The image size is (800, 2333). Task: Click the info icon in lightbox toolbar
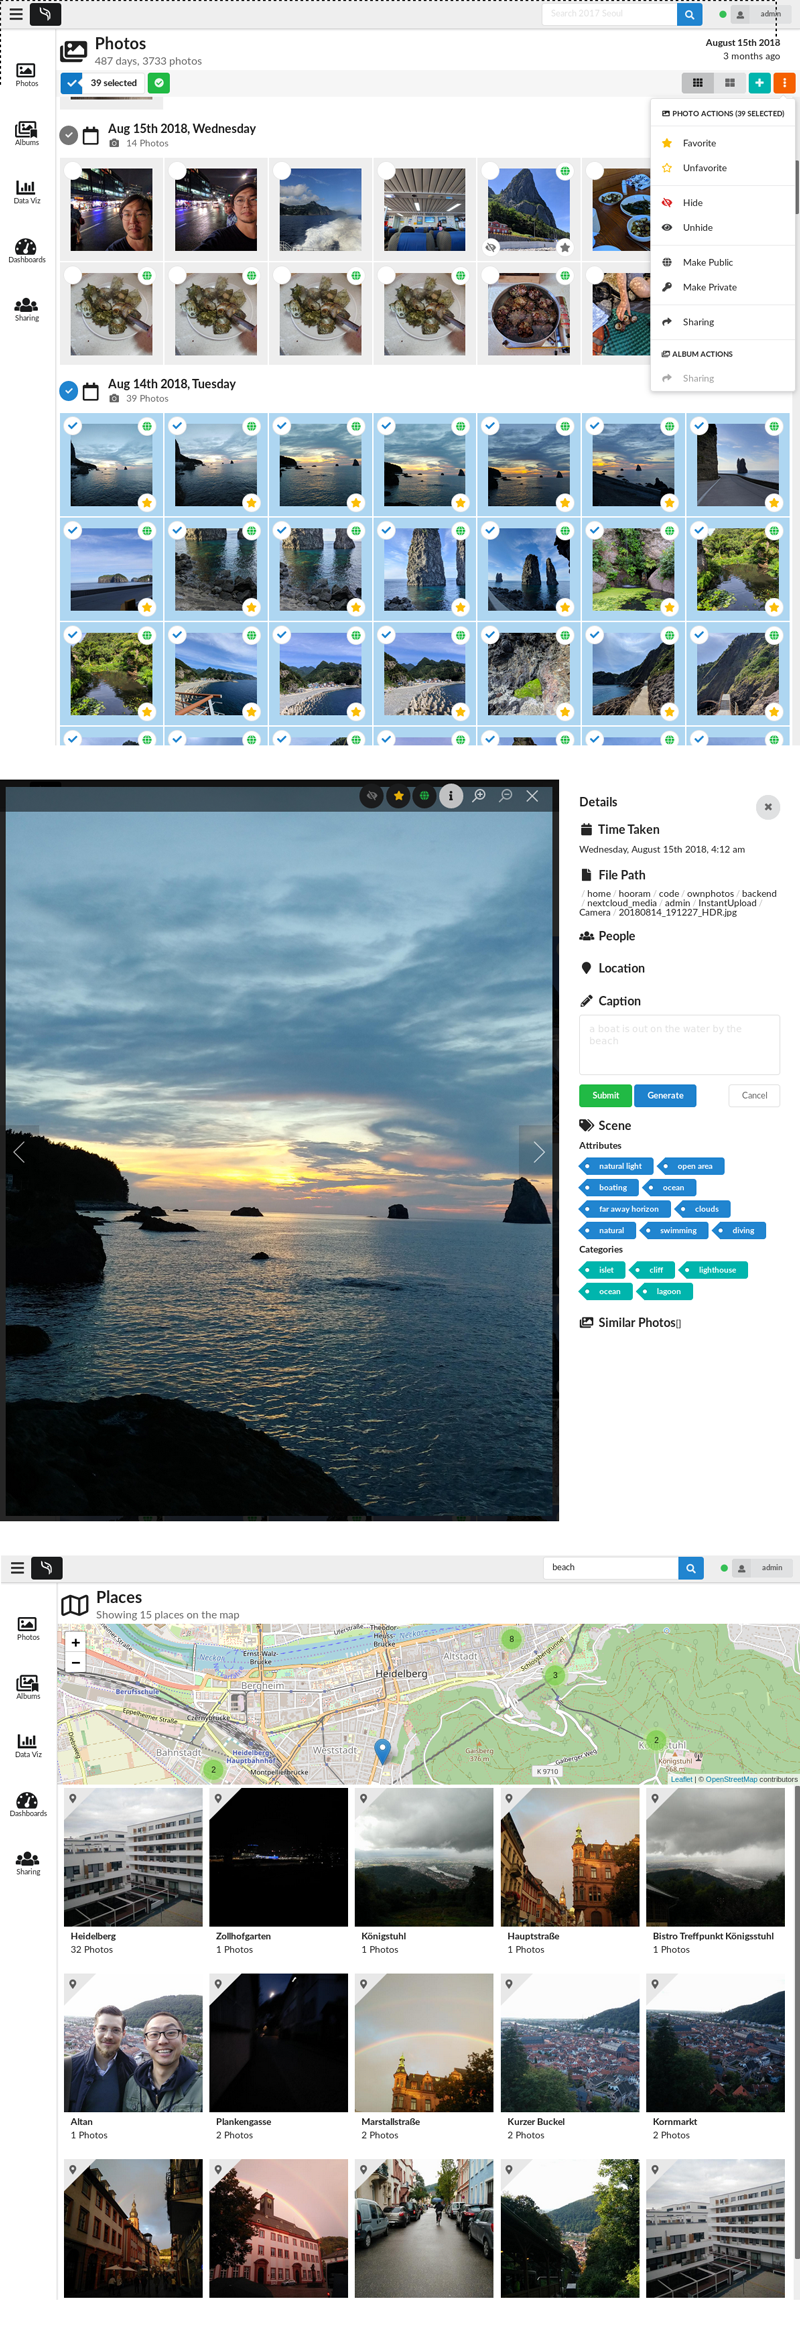click(x=451, y=796)
